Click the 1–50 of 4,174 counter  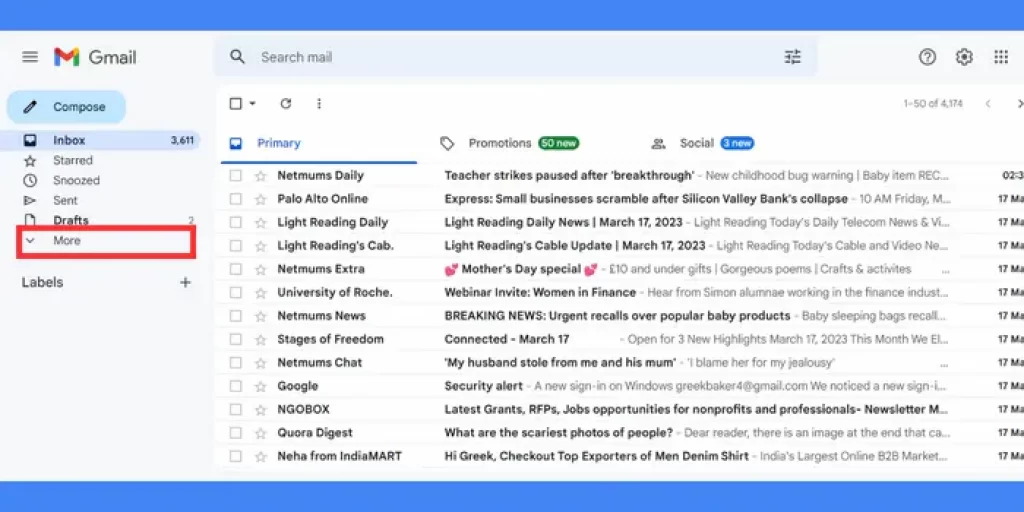coord(933,104)
